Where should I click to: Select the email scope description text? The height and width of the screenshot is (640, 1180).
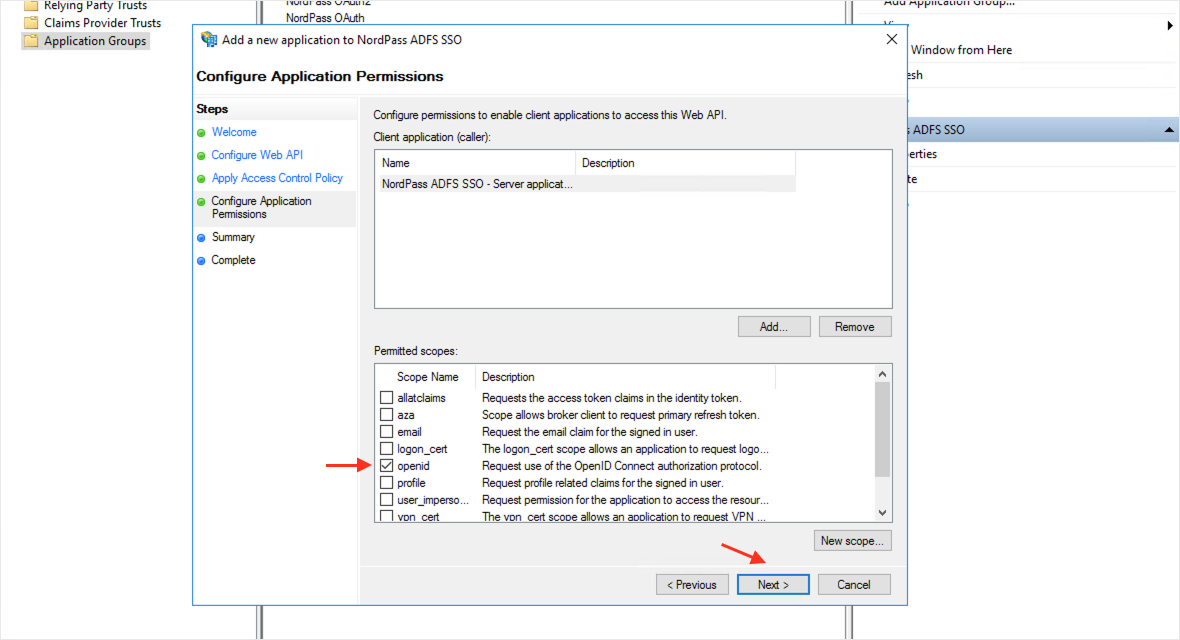tap(589, 431)
